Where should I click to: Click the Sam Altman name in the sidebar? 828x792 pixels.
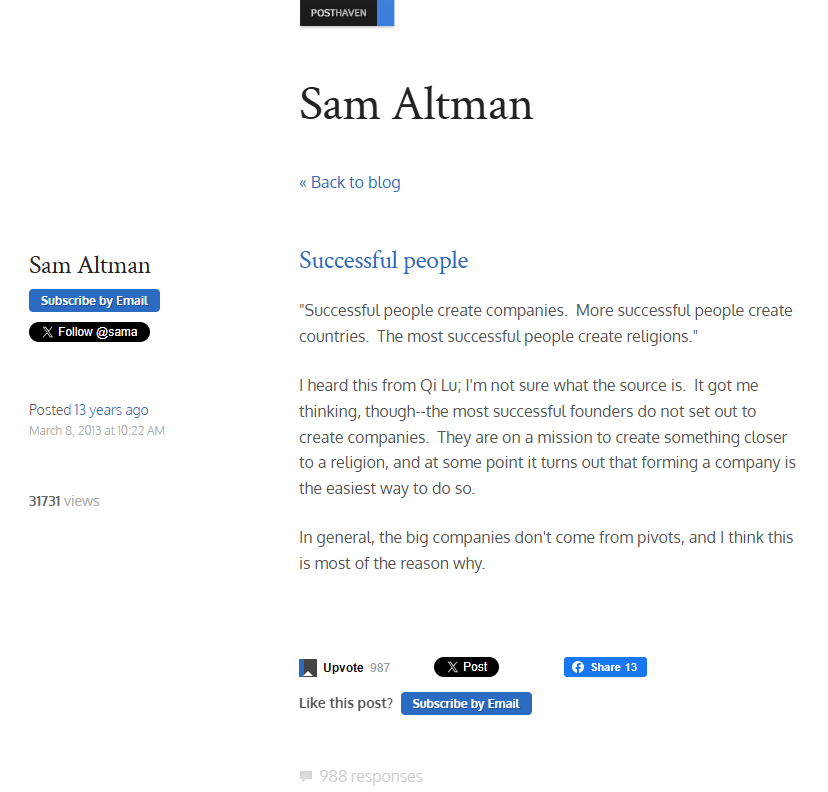pos(88,264)
